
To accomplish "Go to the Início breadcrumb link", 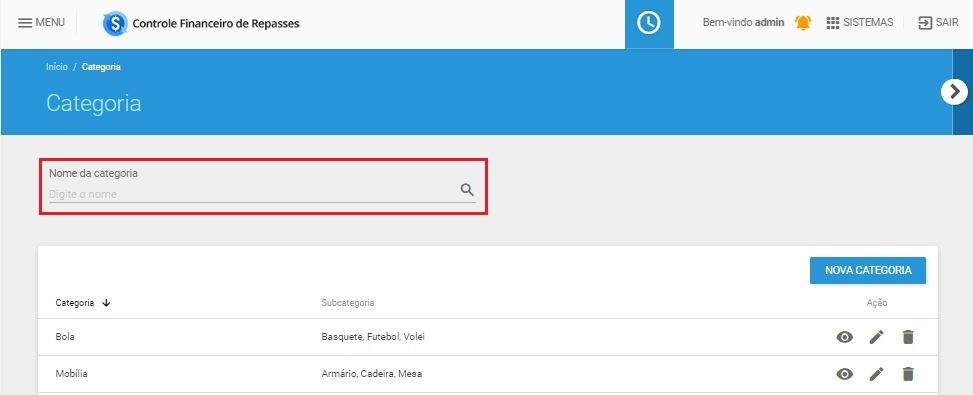I will 56,66.
